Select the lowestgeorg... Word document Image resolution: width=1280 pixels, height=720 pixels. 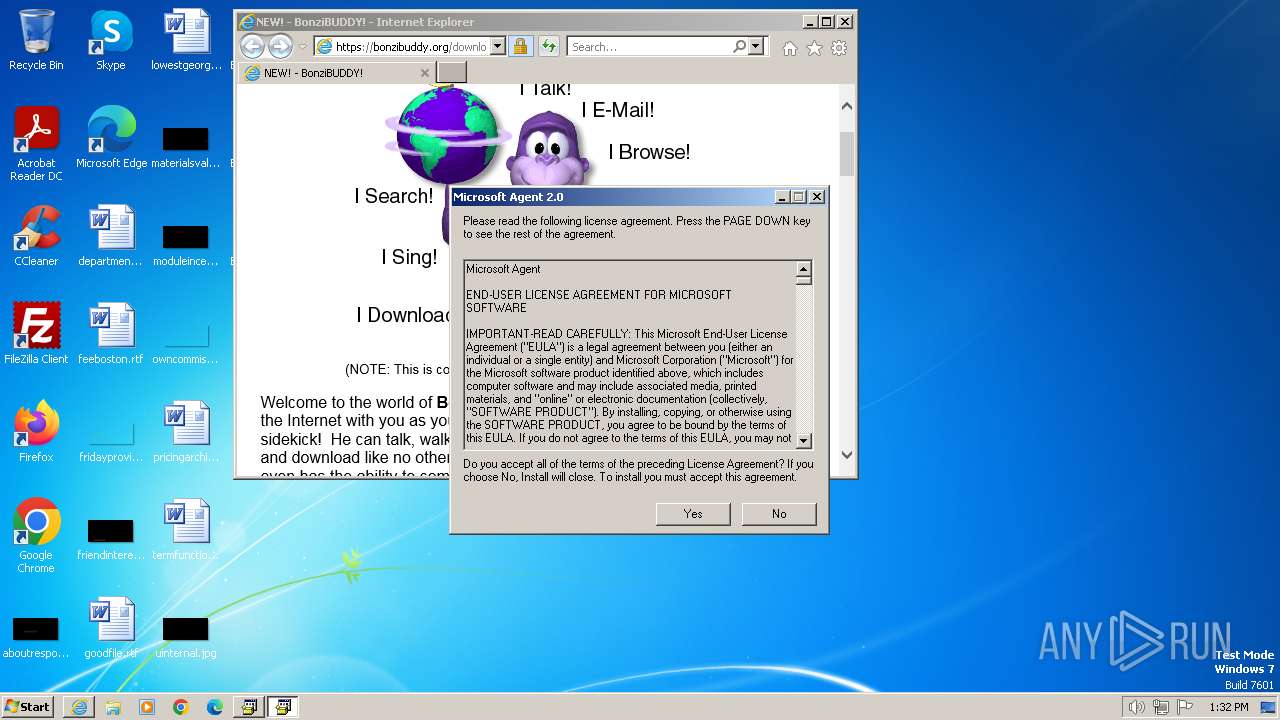tap(187, 40)
